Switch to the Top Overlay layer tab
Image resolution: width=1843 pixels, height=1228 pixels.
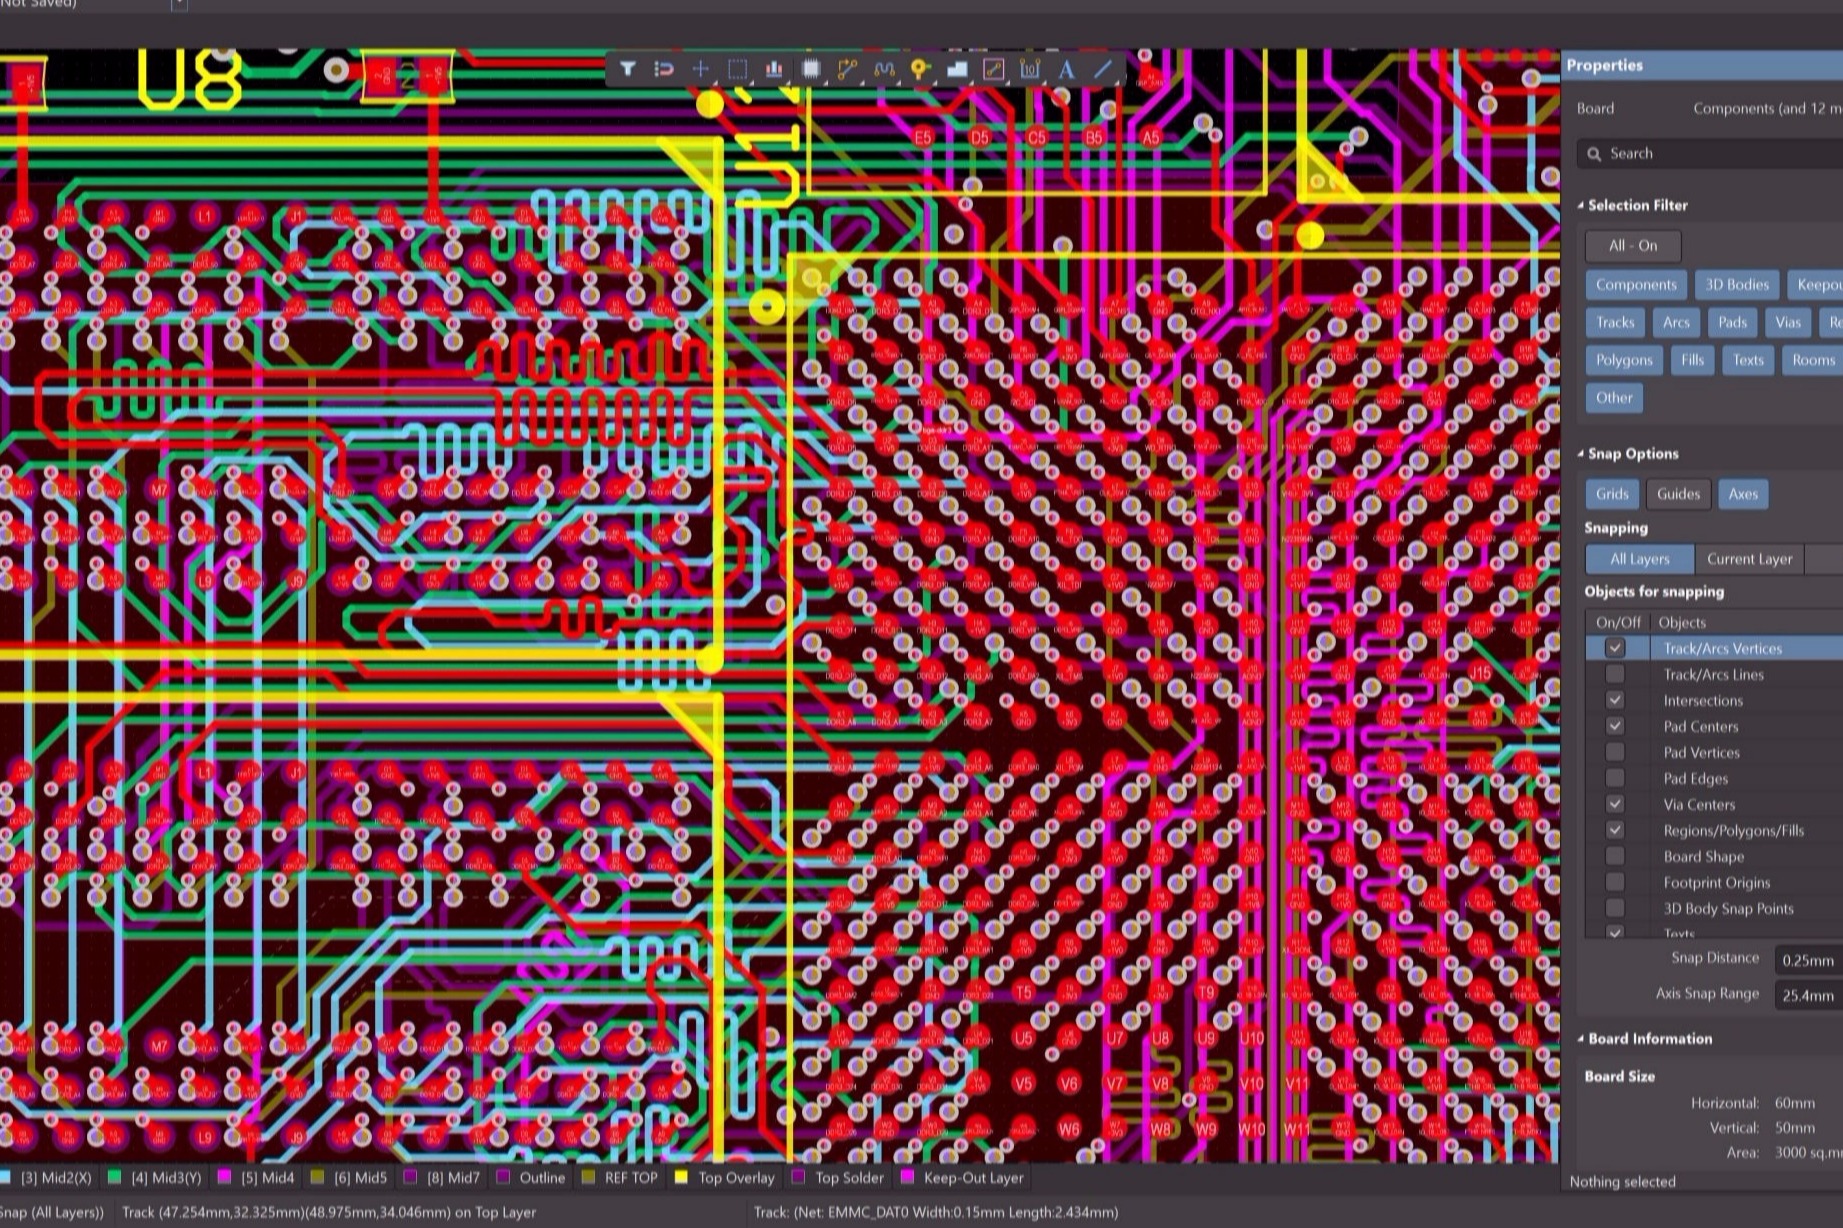pos(736,1178)
